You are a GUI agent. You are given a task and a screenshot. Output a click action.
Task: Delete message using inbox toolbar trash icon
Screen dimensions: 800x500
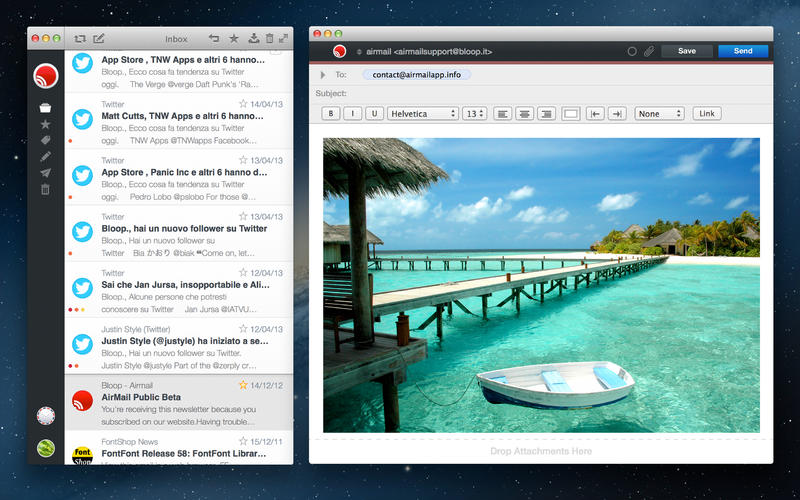point(269,38)
